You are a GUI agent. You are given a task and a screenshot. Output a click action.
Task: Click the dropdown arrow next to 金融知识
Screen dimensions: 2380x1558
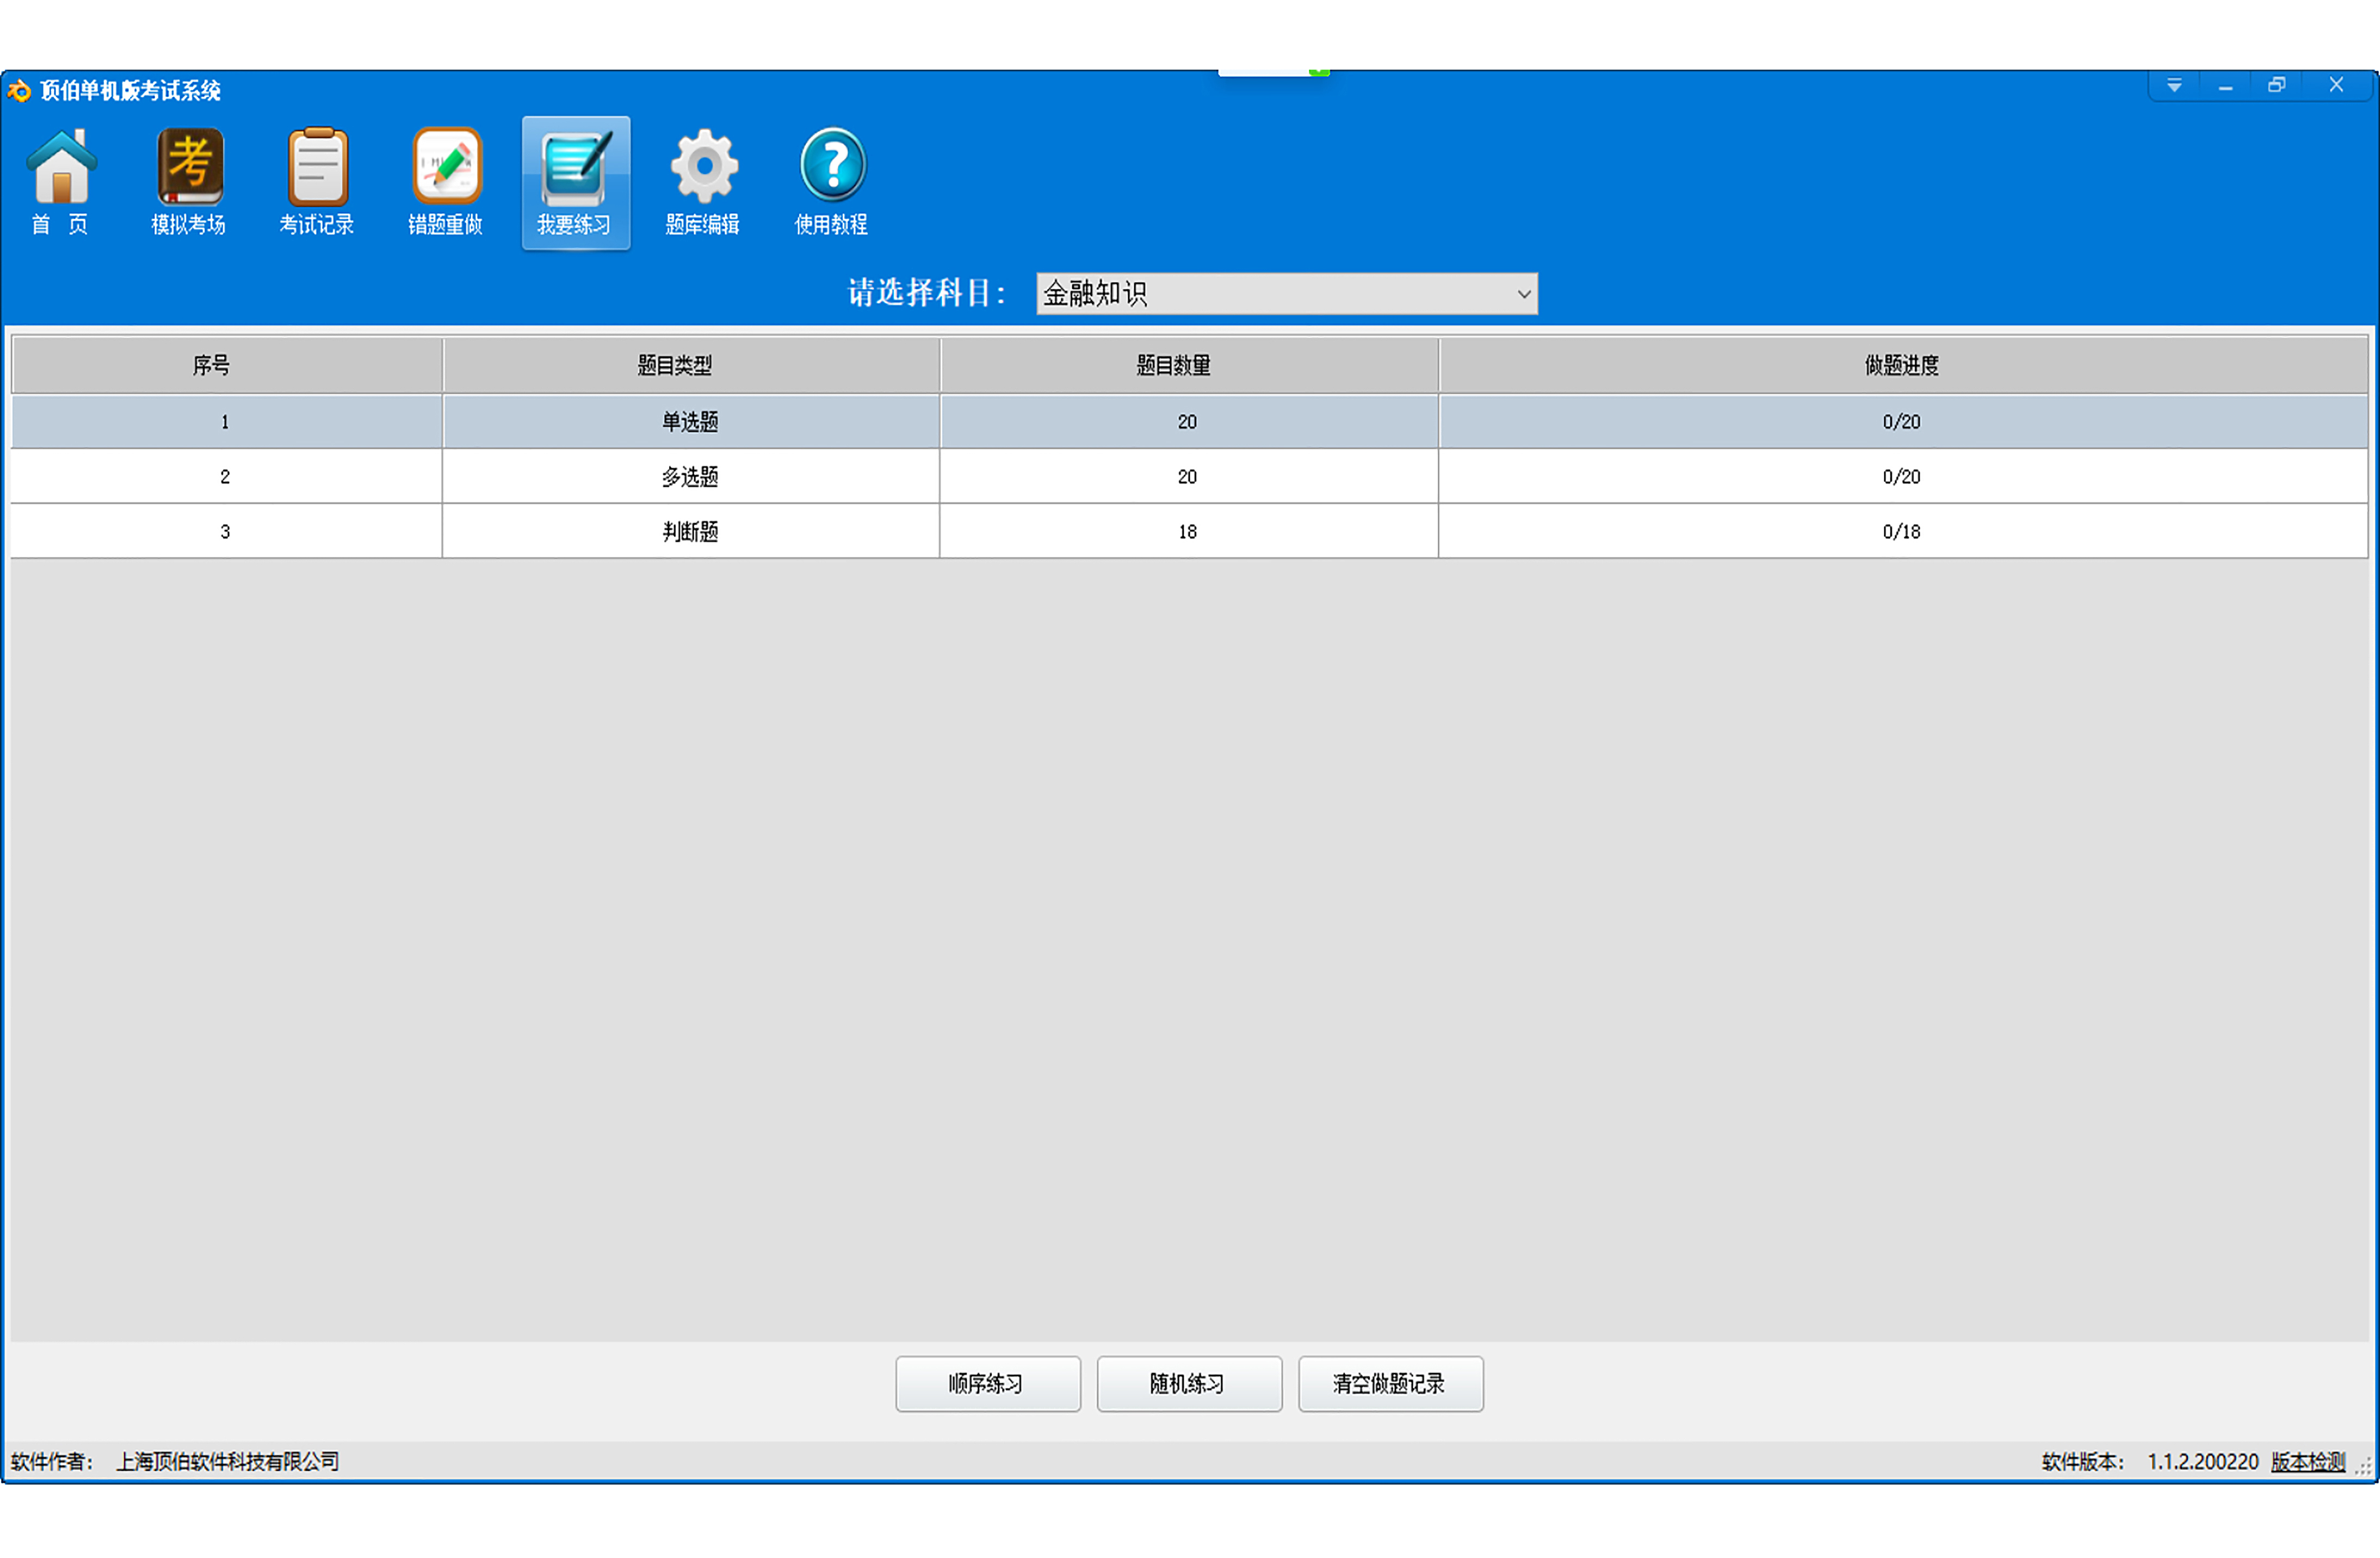(x=1523, y=294)
